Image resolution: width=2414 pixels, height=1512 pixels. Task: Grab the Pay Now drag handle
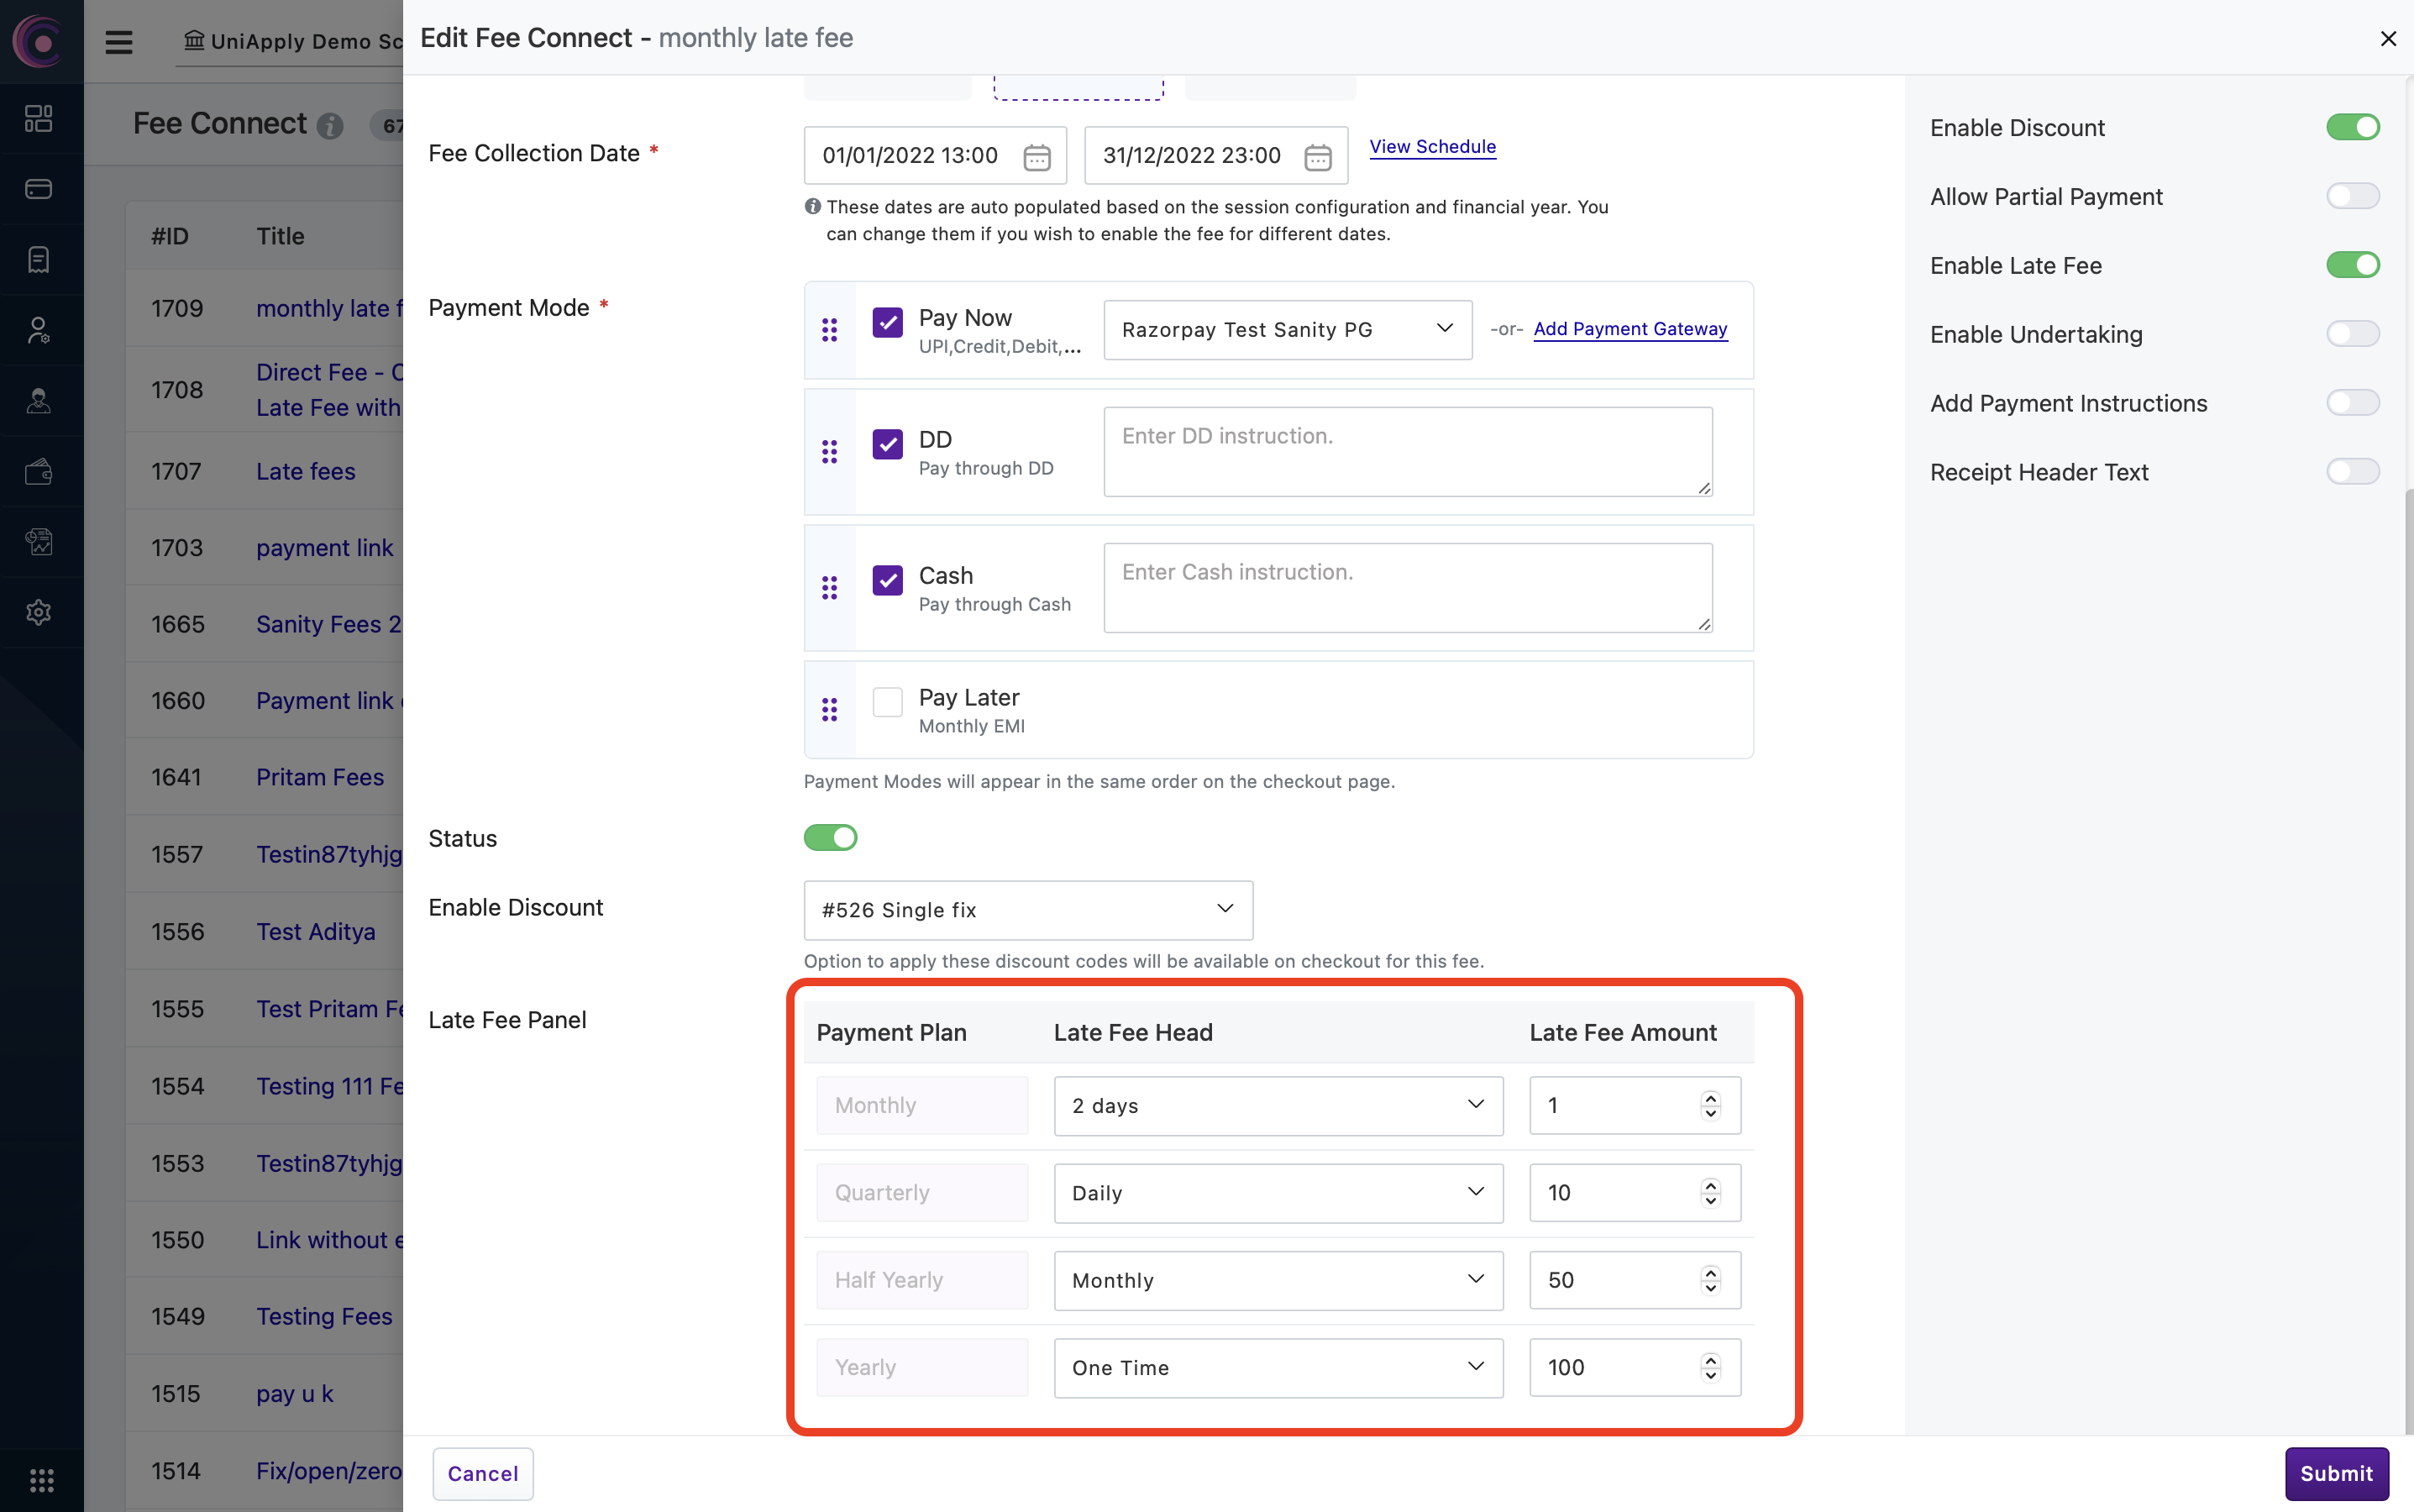[830, 330]
